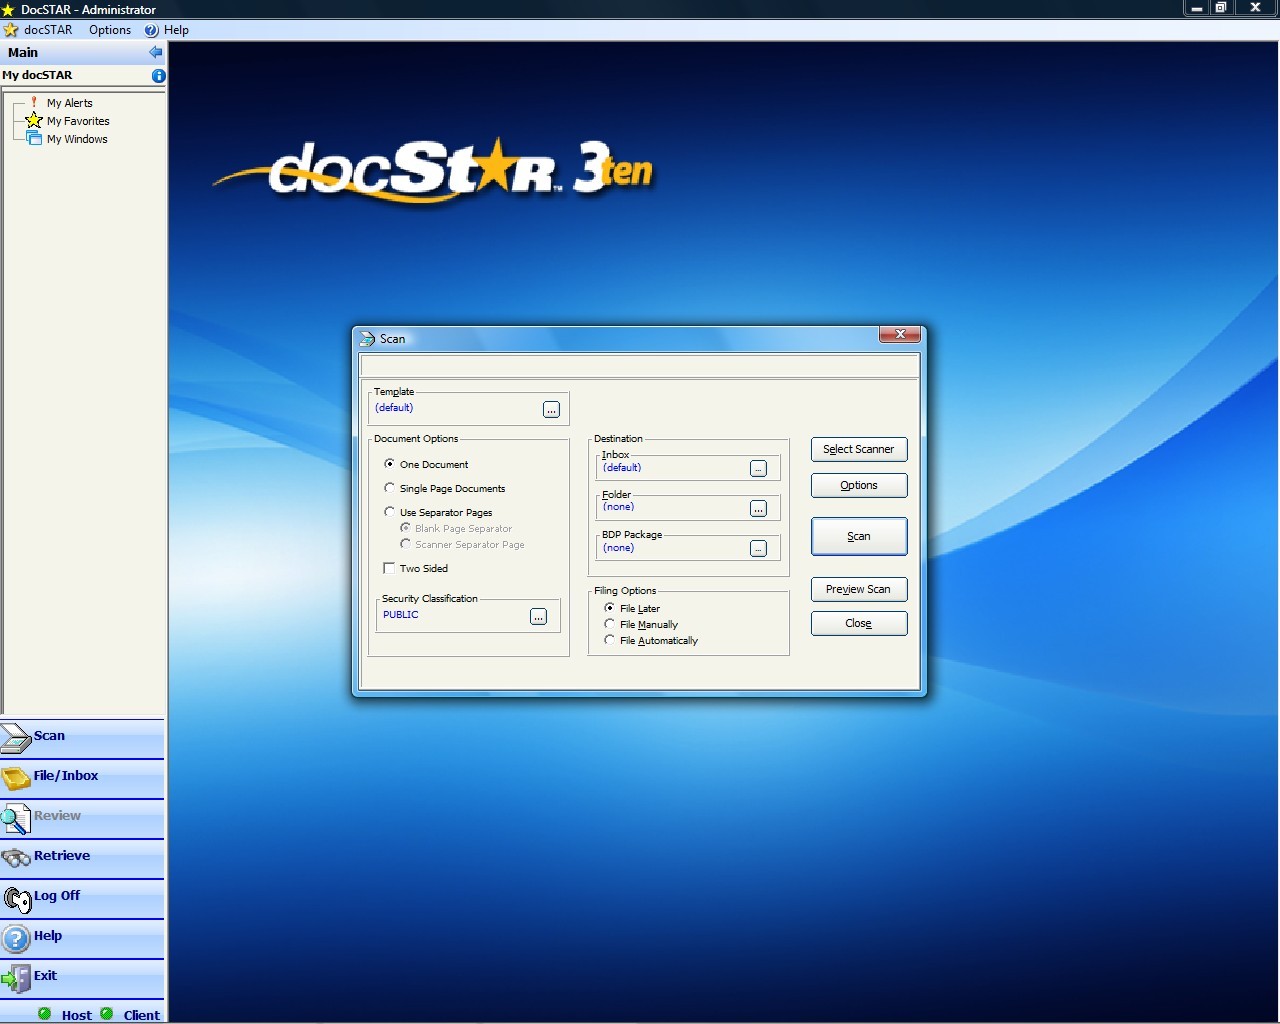Open the docSTAR menu
Viewport: 1280px width, 1024px height.
coord(48,30)
